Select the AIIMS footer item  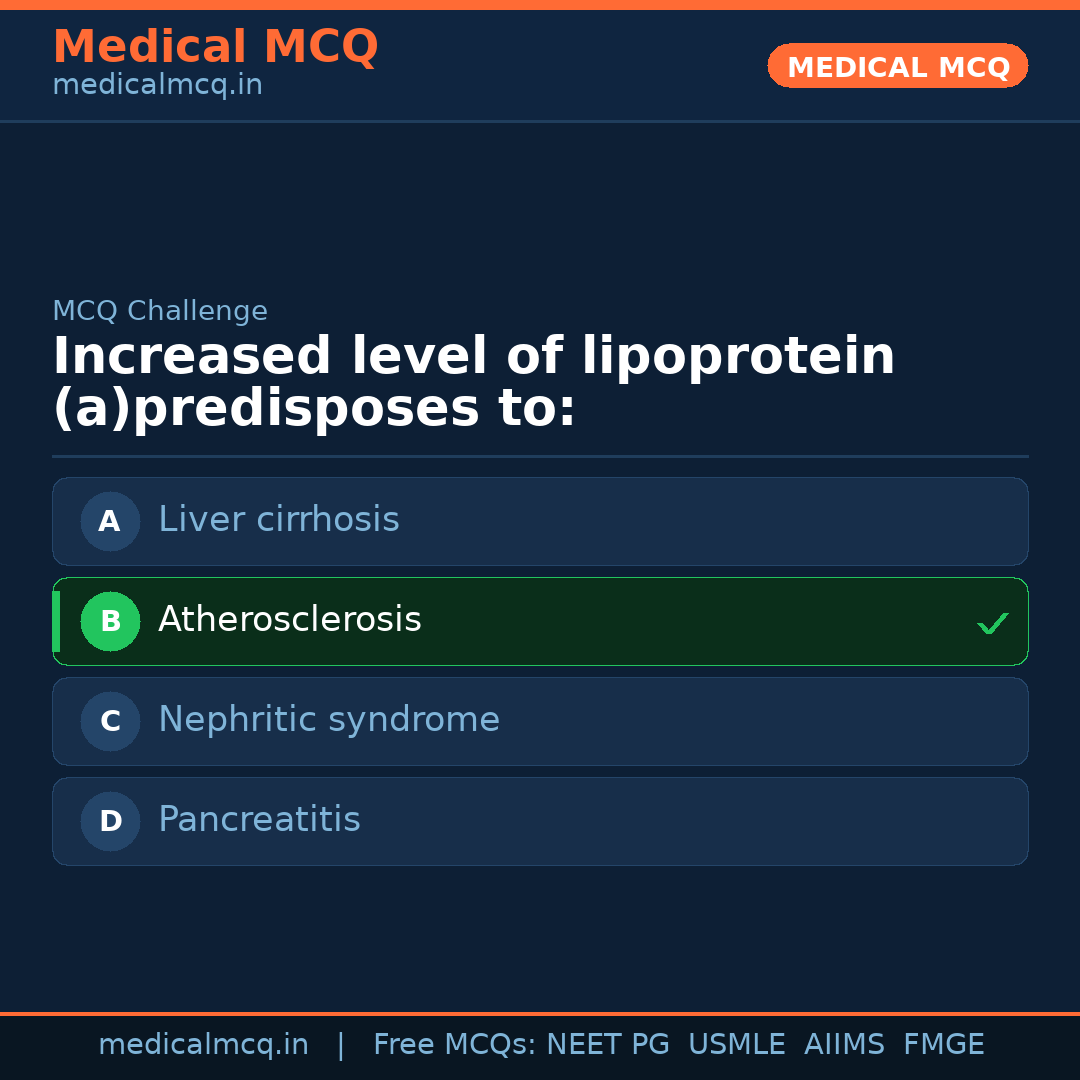(x=844, y=1045)
